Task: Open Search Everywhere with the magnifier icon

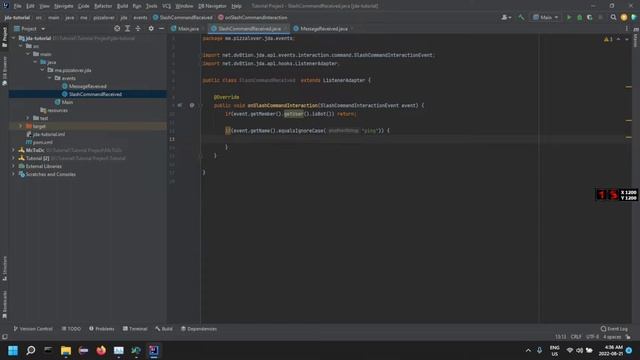Action: coord(613,18)
